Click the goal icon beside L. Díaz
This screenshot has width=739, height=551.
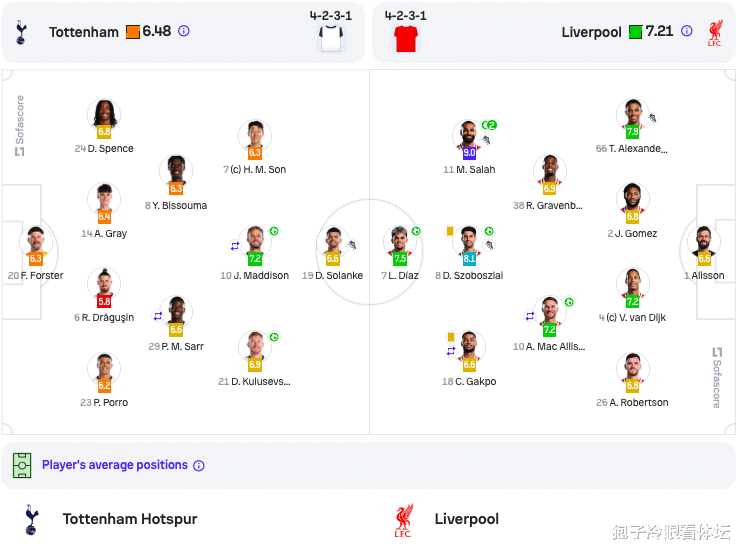416,231
